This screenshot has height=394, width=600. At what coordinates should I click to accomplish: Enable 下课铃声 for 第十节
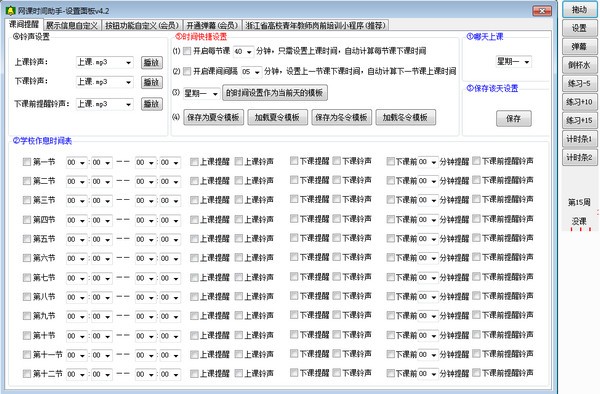[x=337, y=334]
